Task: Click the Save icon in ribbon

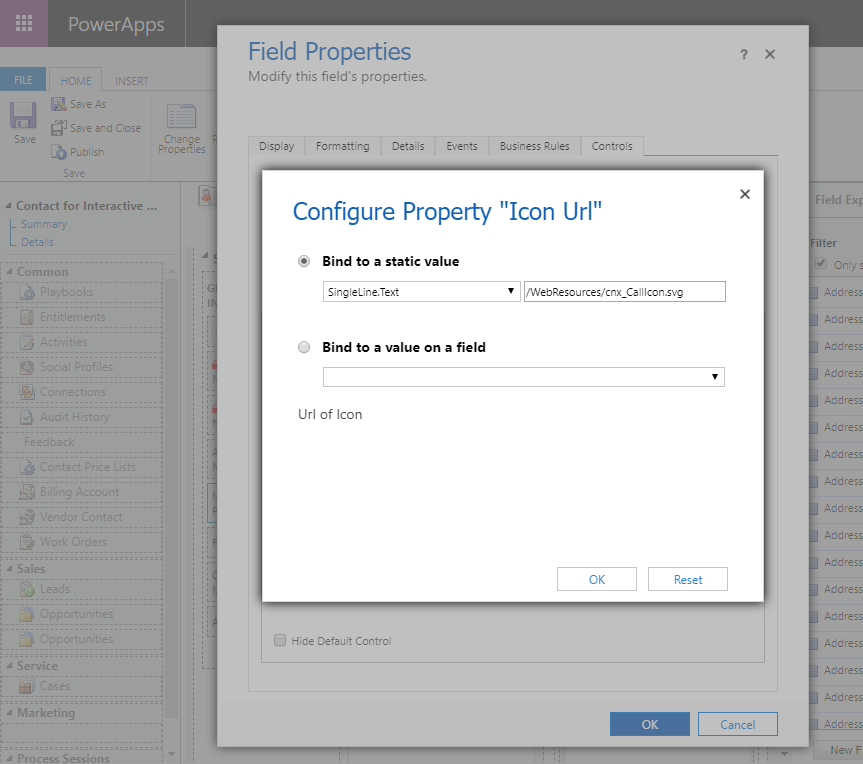Action: [x=23, y=116]
